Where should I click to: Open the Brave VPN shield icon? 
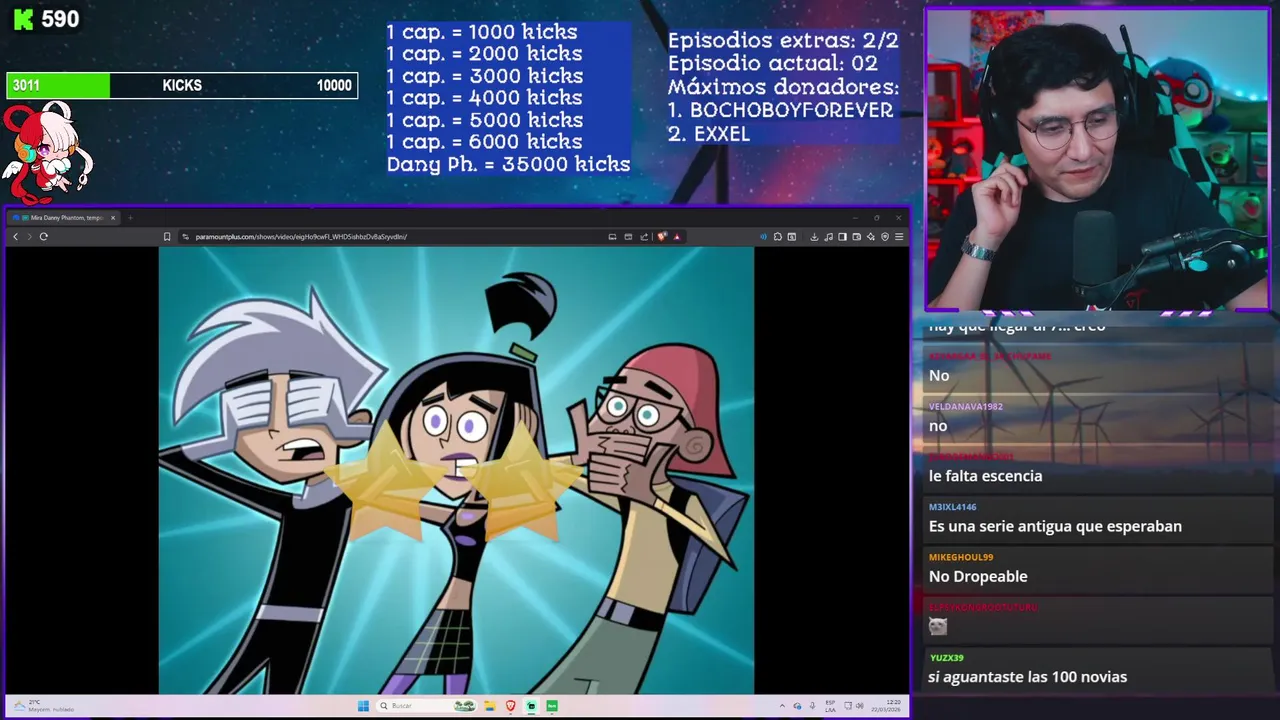(x=885, y=237)
